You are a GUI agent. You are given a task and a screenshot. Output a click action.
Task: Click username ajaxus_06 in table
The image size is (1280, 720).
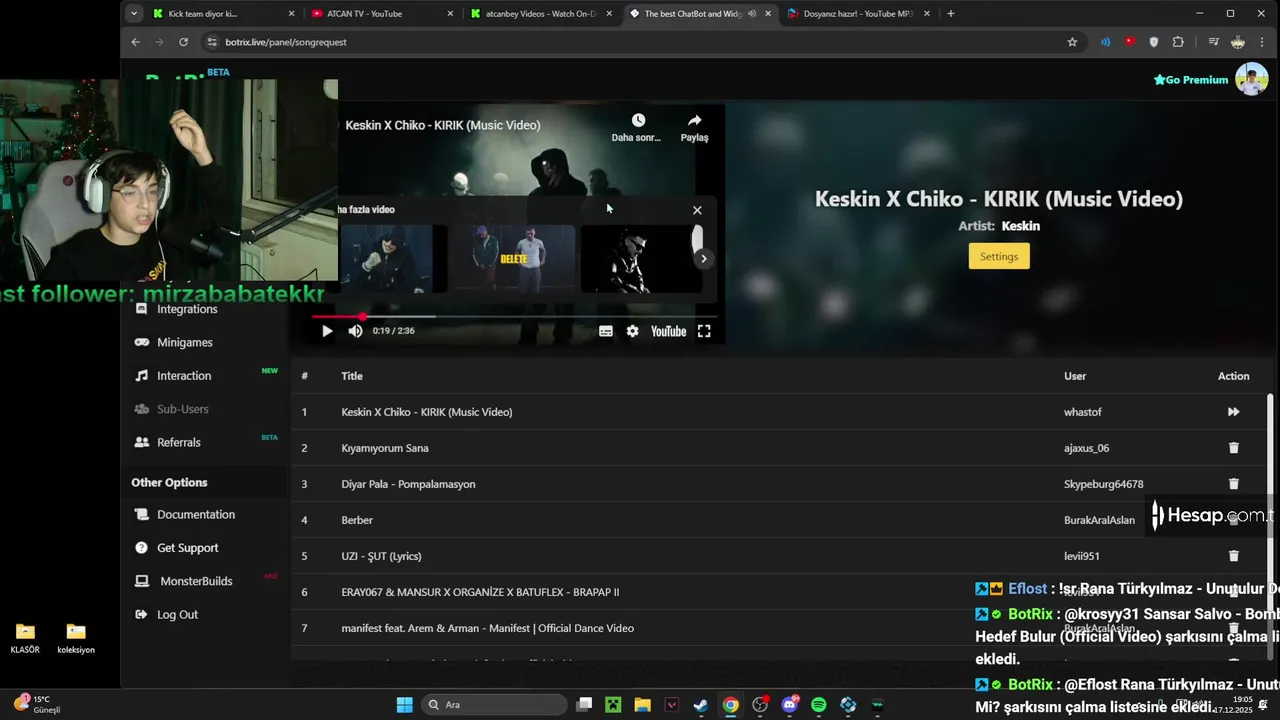coord(1086,448)
